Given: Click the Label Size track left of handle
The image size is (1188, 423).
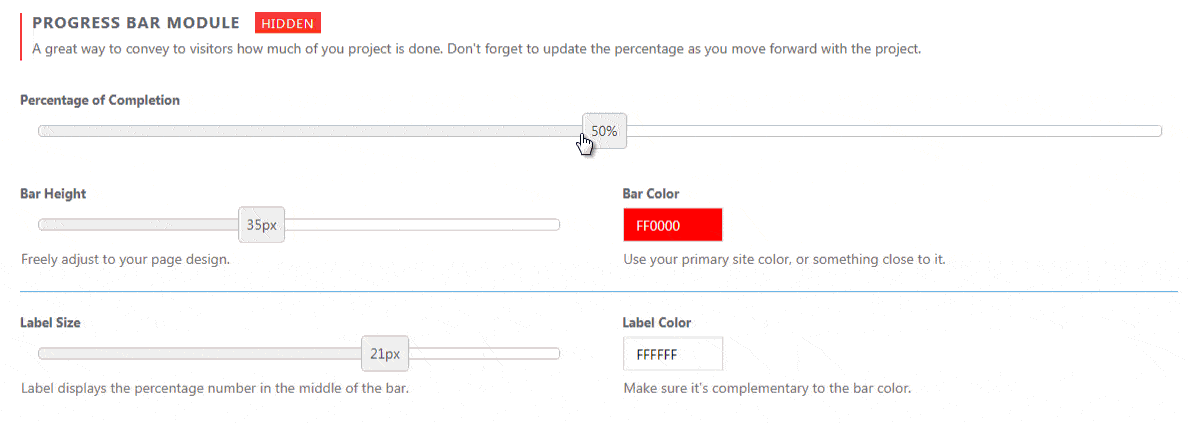Looking at the screenshot, I should (x=199, y=353).
